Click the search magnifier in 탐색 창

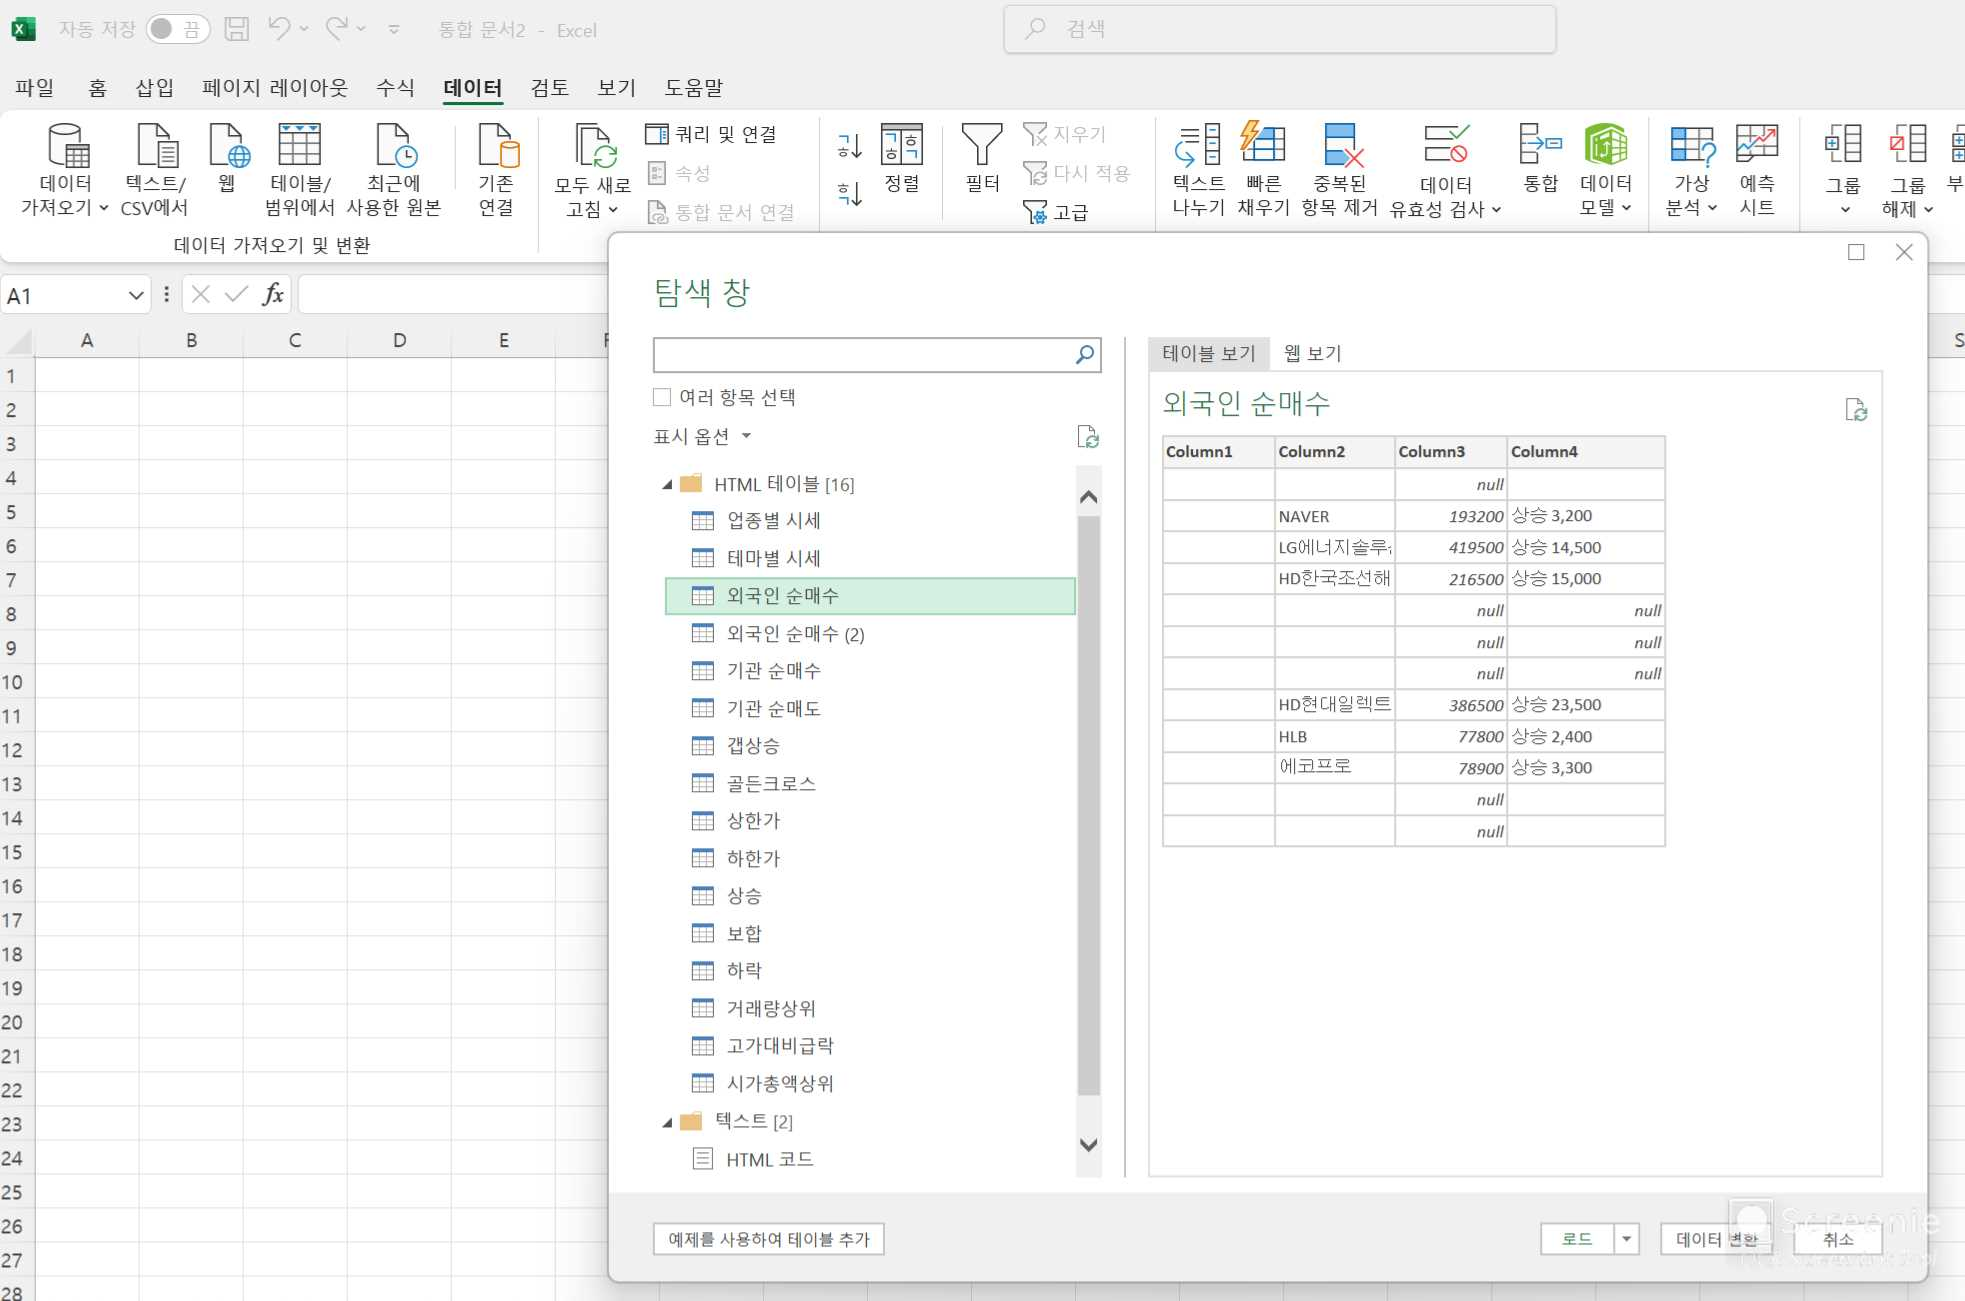1085,354
